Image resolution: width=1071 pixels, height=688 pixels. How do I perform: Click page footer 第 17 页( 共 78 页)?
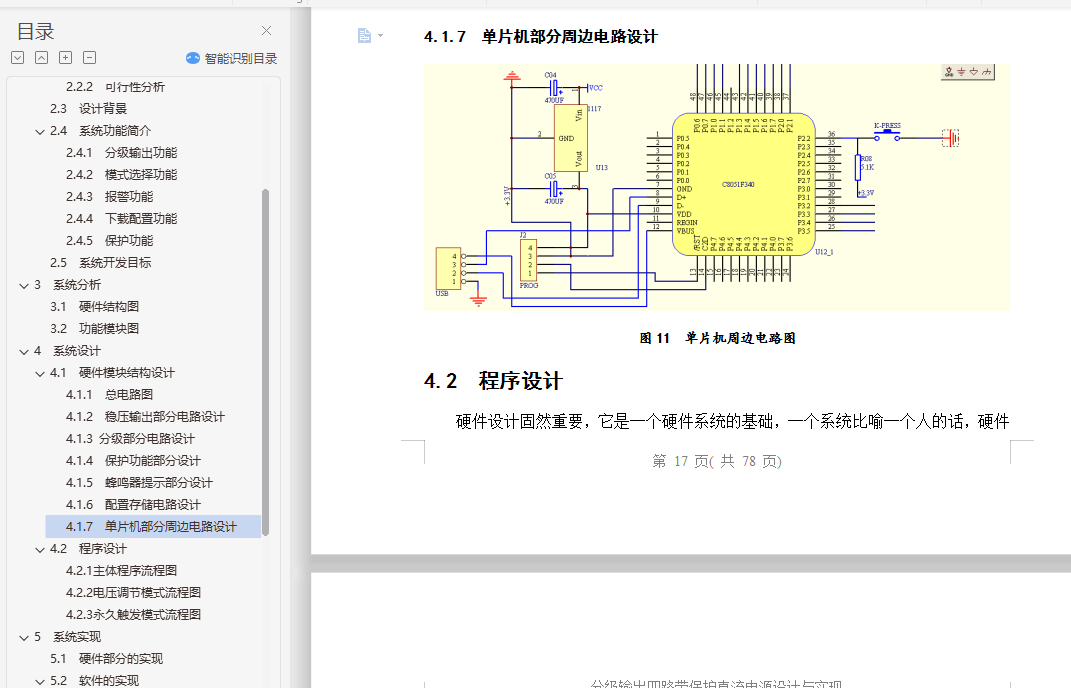pyautogui.click(x=717, y=461)
